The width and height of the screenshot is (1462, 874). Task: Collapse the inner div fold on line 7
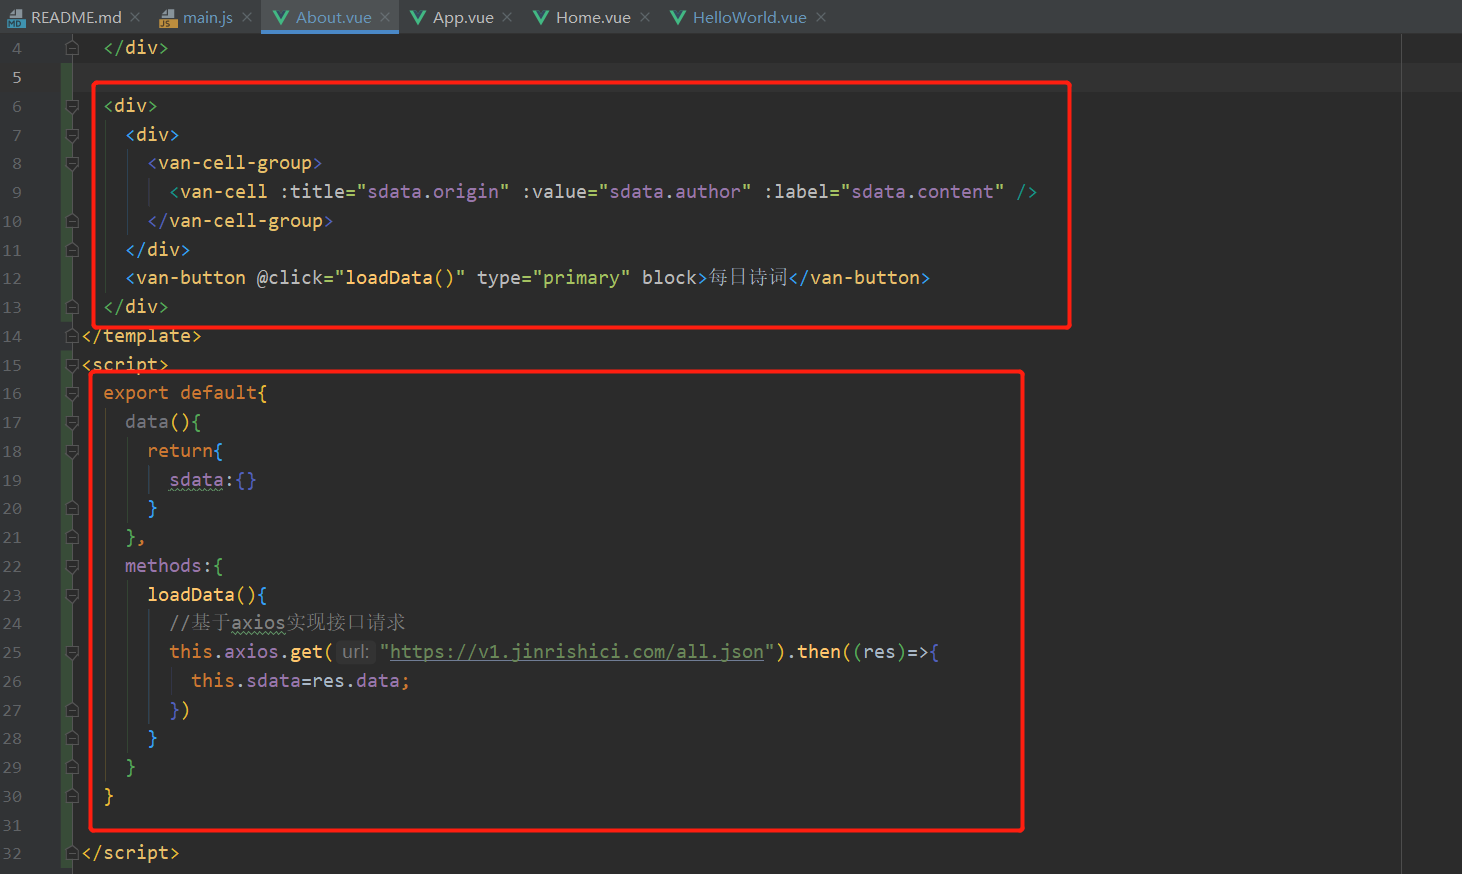coord(72,135)
